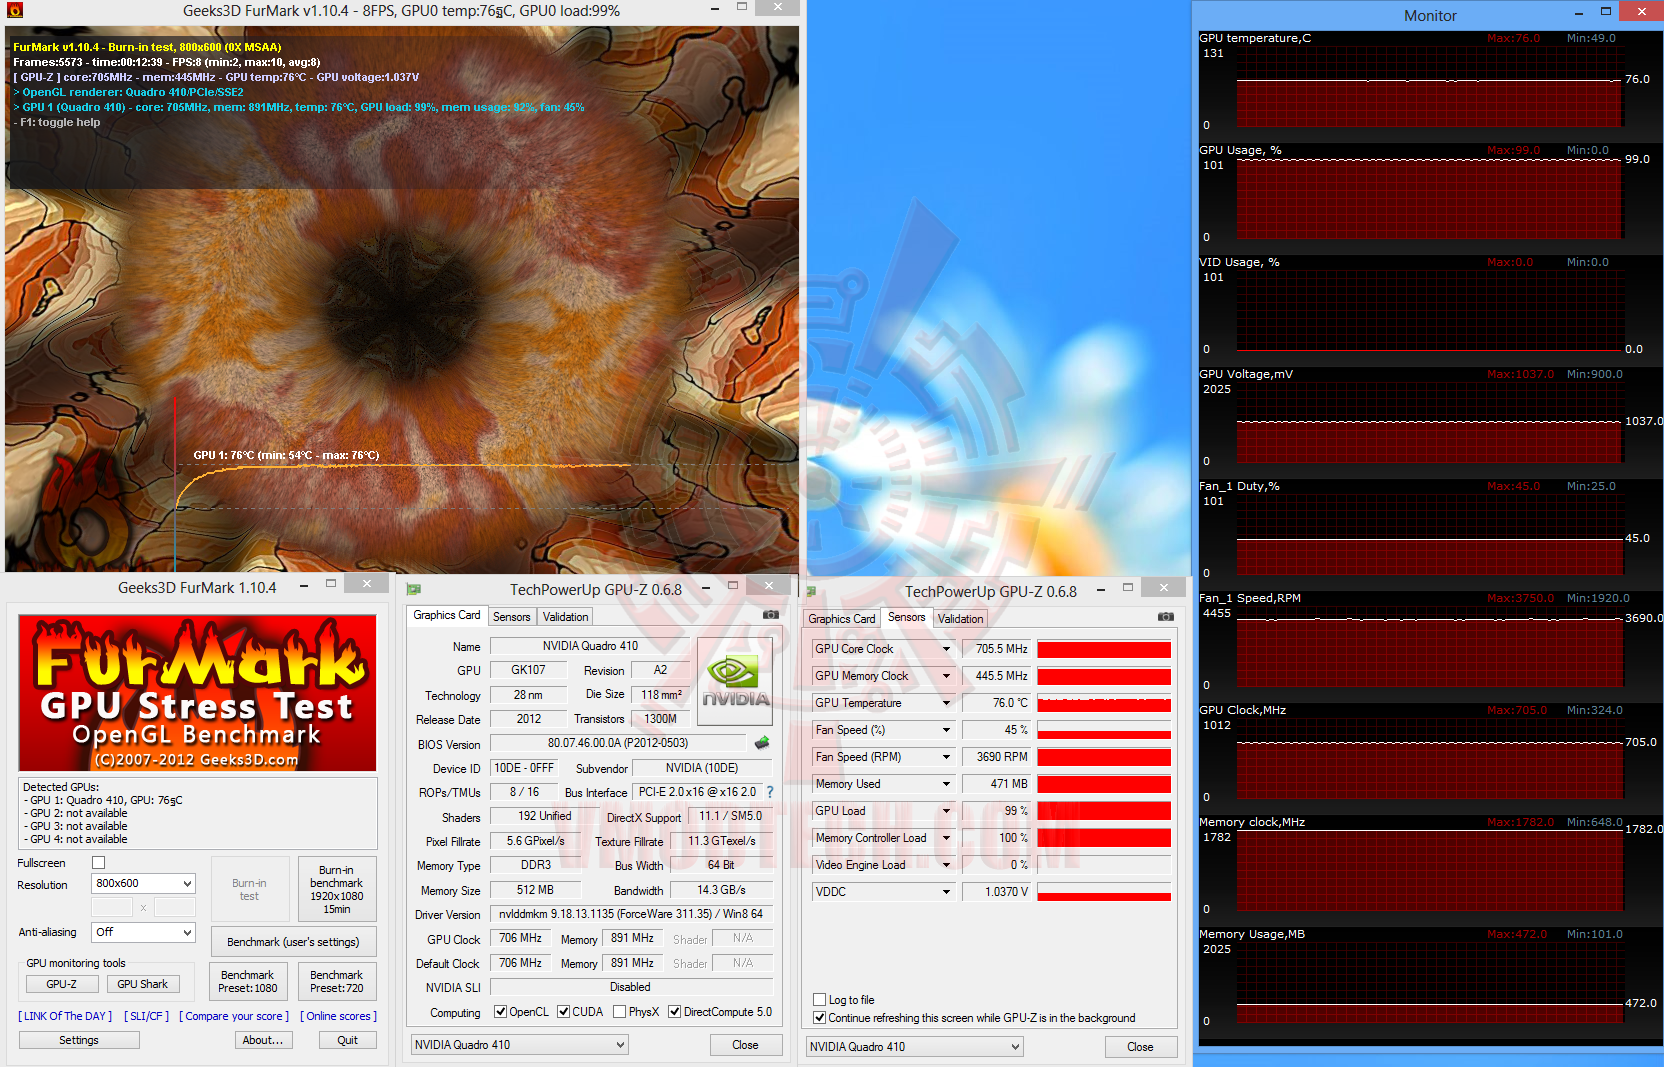Image resolution: width=1664 pixels, height=1067 pixels.
Task: Open the Online scores link
Action: coord(339,1016)
